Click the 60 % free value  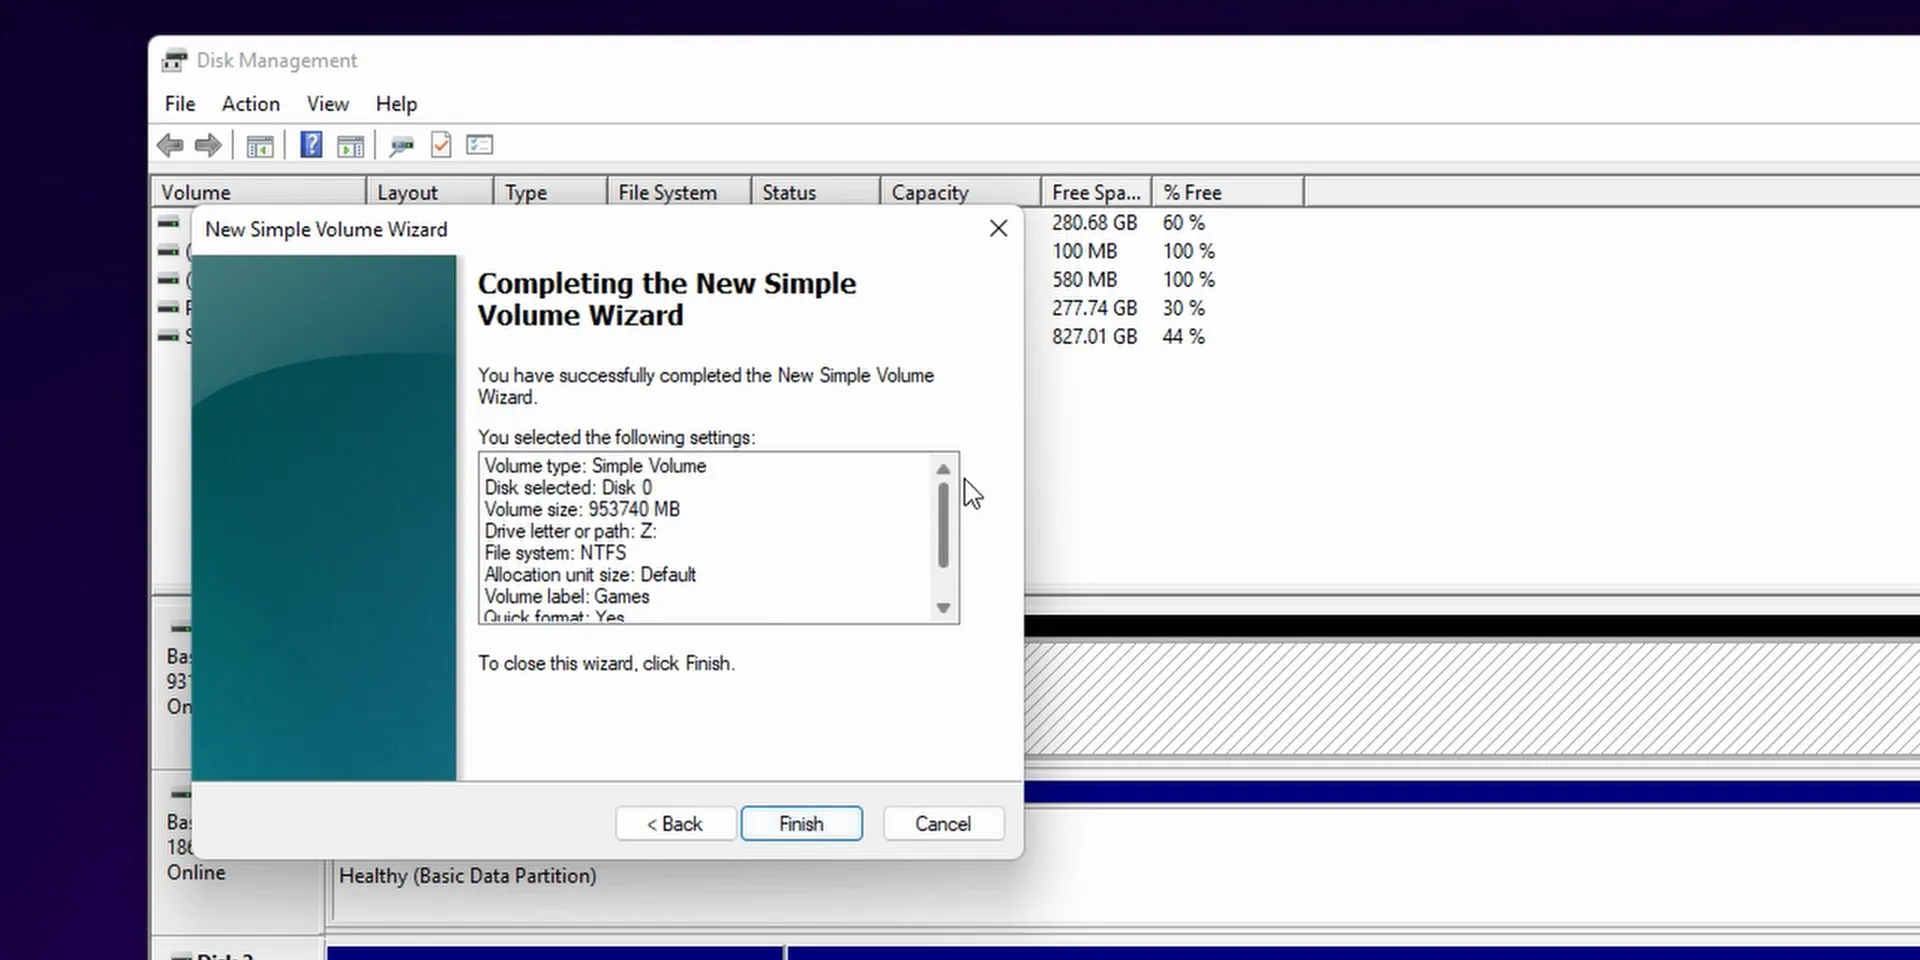[1183, 223]
